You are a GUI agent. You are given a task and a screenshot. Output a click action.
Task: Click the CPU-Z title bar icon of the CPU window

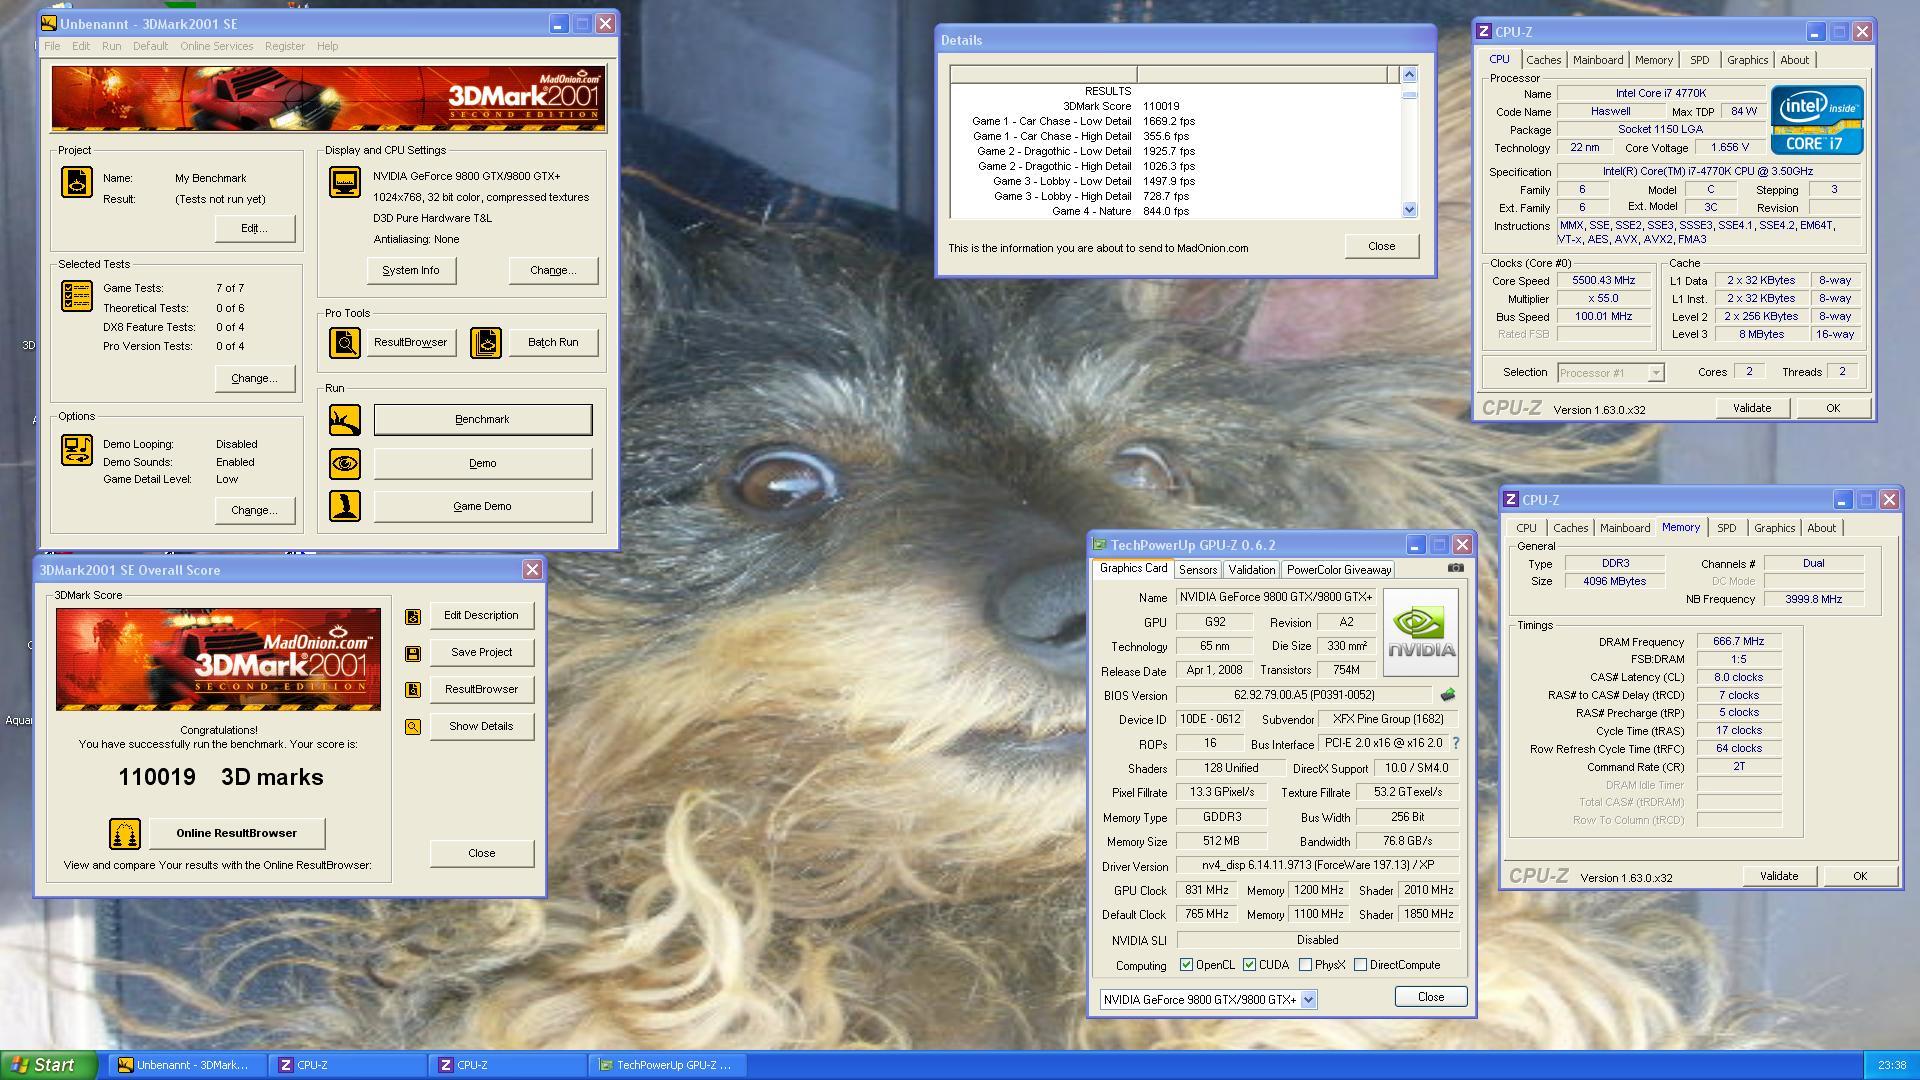[x=1484, y=32]
